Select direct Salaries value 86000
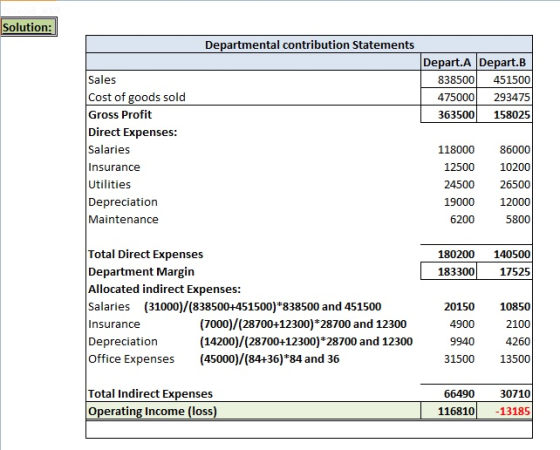 (515, 150)
